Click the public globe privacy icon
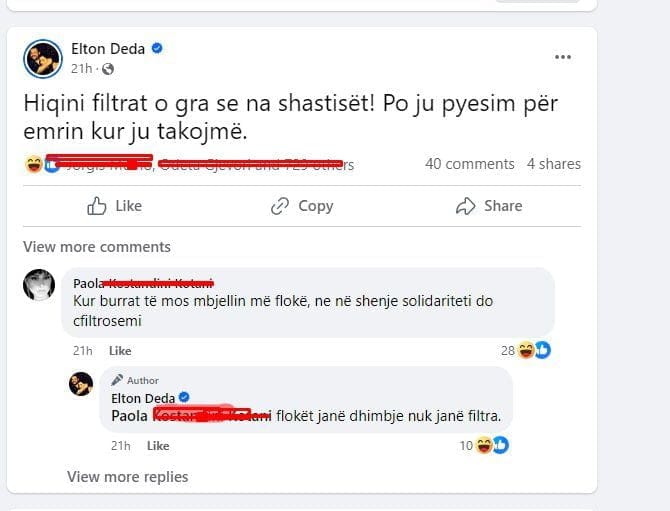Screen dimensions: 670x511 point(108,68)
